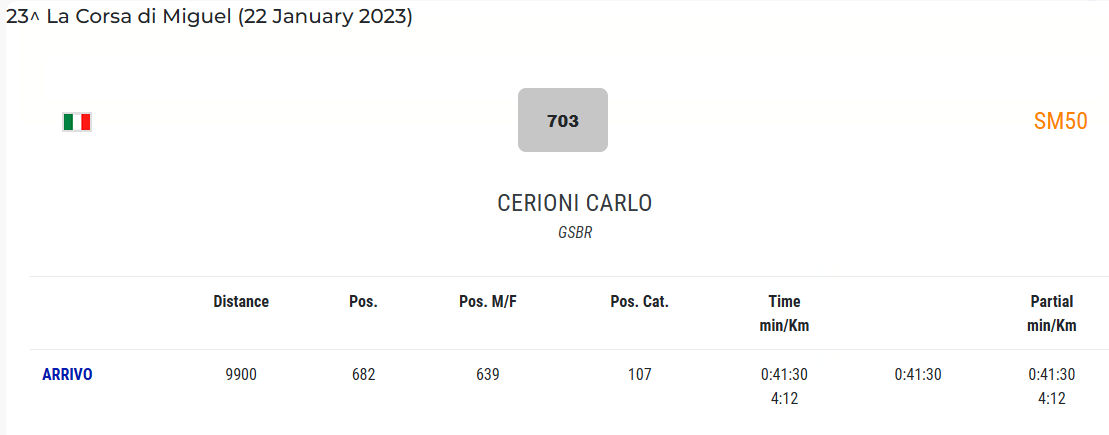Click the 0:41:30 partial time value
This screenshot has height=435, width=1109.
coord(1051,374)
